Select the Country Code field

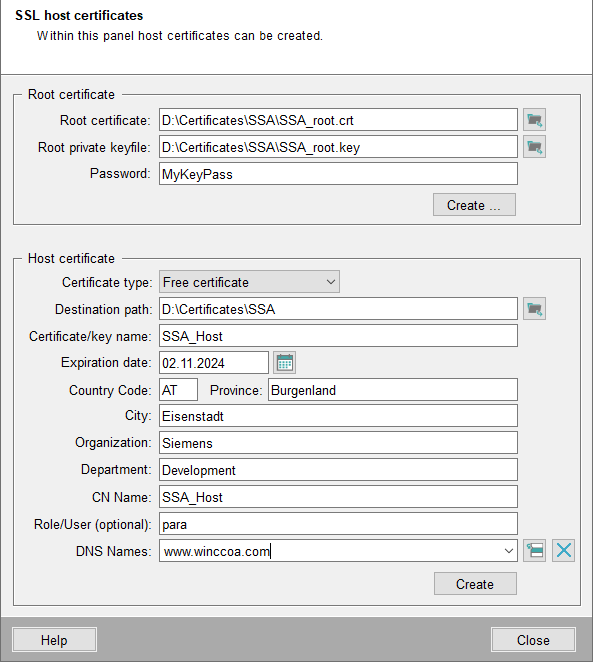(x=179, y=389)
